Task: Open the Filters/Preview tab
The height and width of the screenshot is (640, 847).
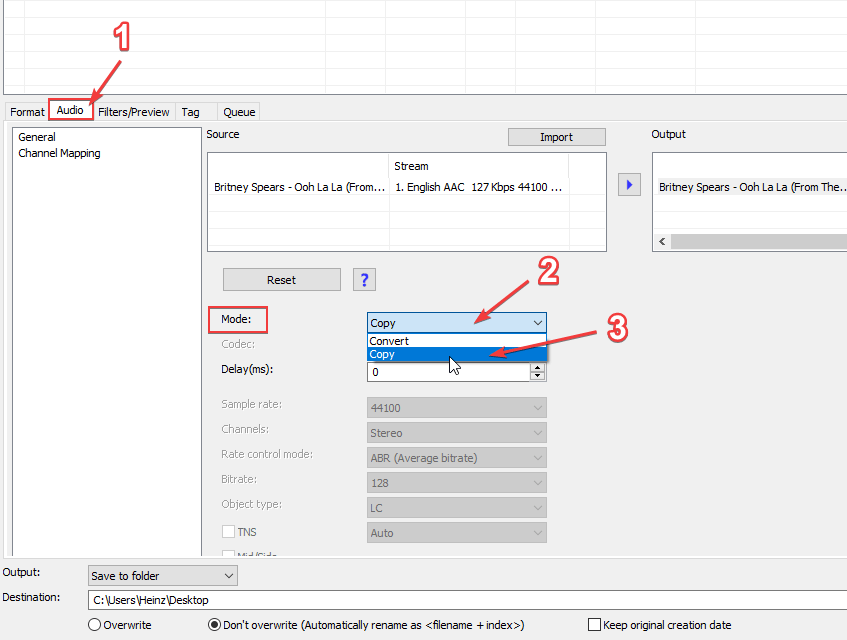Action: (x=134, y=112)
